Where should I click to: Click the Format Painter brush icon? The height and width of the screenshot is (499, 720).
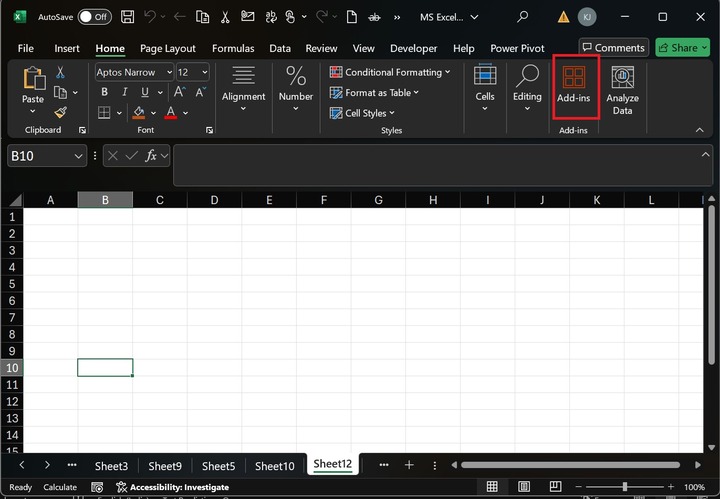click(x=60, y=113)
